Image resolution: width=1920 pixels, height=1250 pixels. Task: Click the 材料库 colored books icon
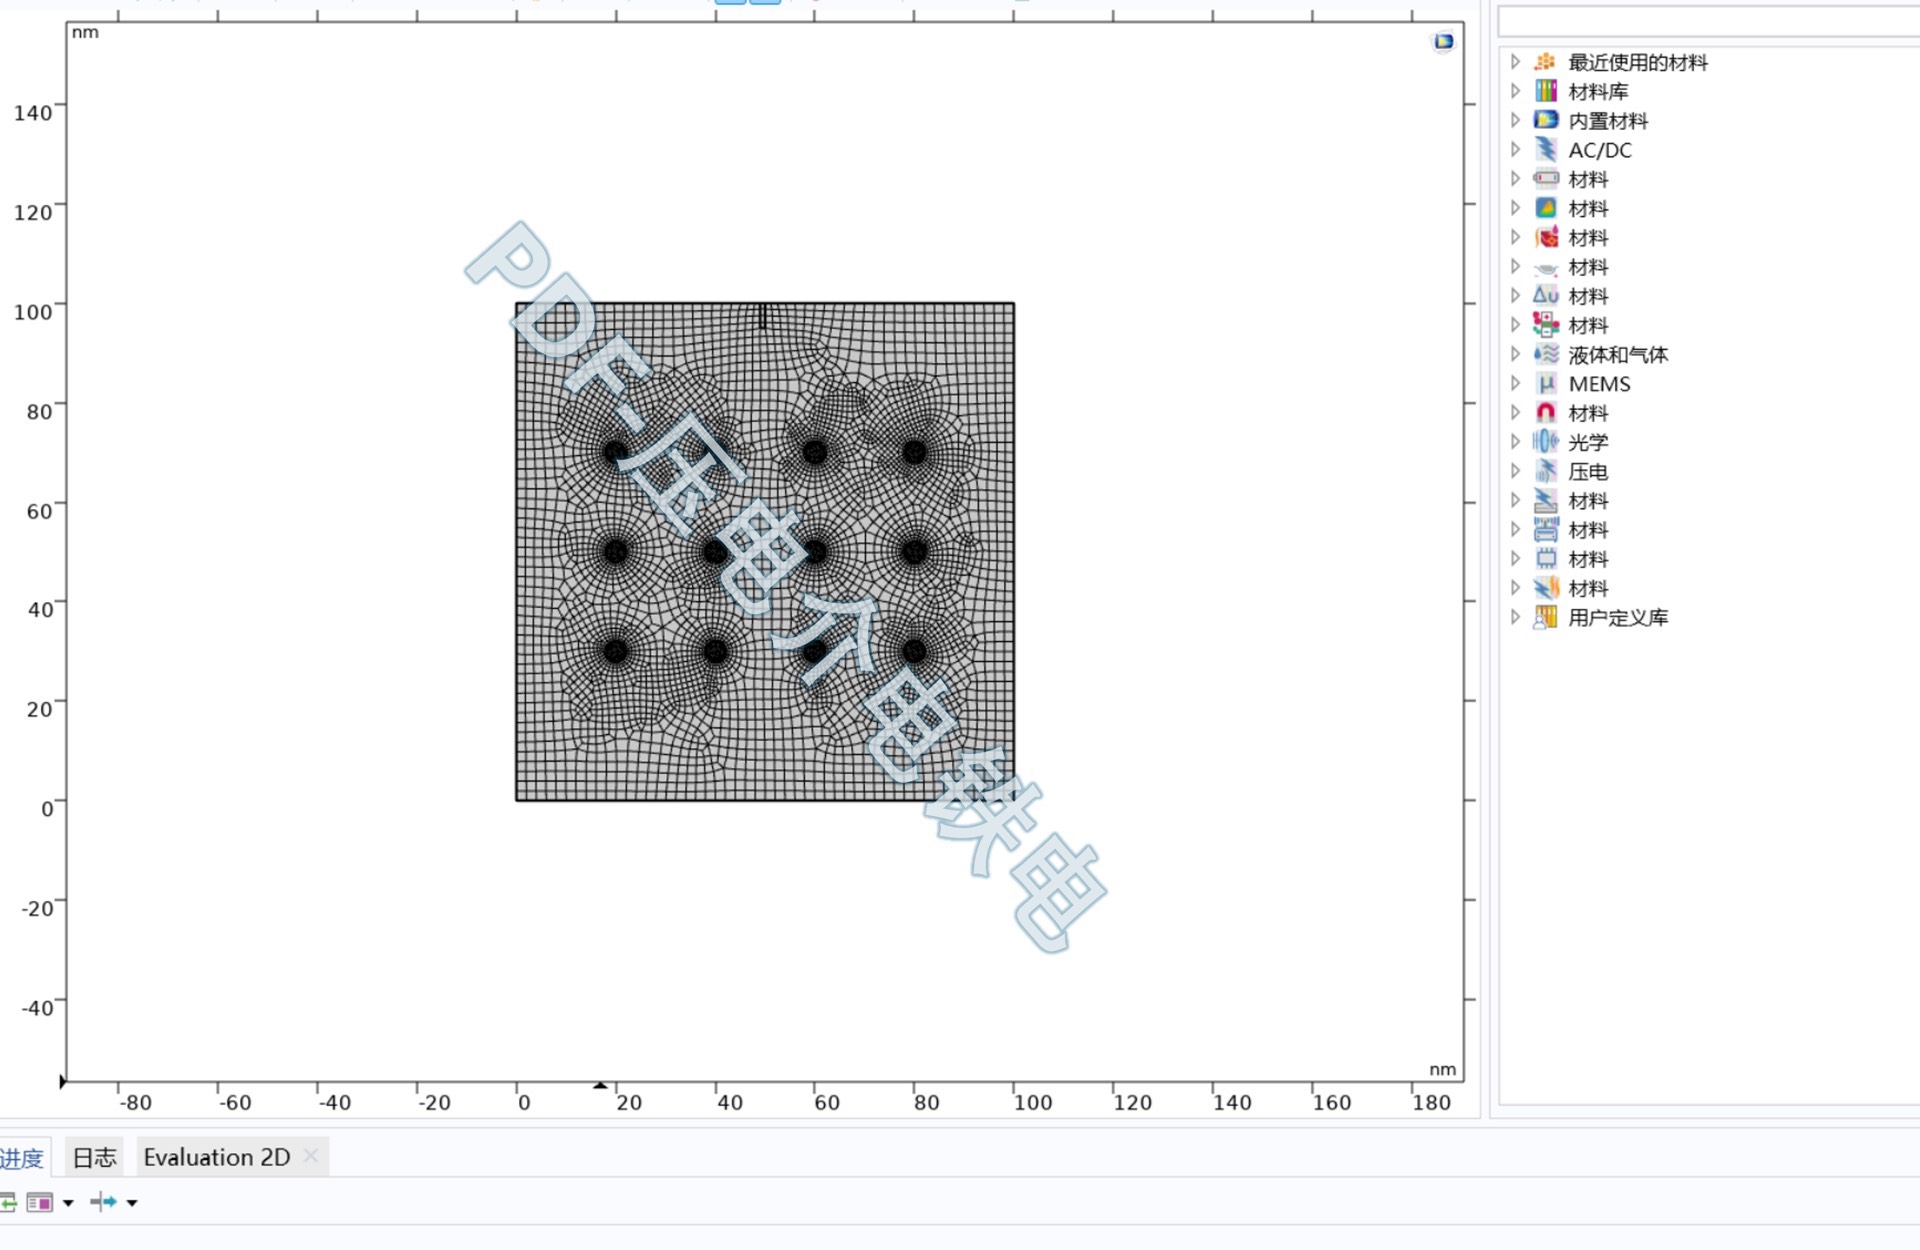click(1546, 91)
